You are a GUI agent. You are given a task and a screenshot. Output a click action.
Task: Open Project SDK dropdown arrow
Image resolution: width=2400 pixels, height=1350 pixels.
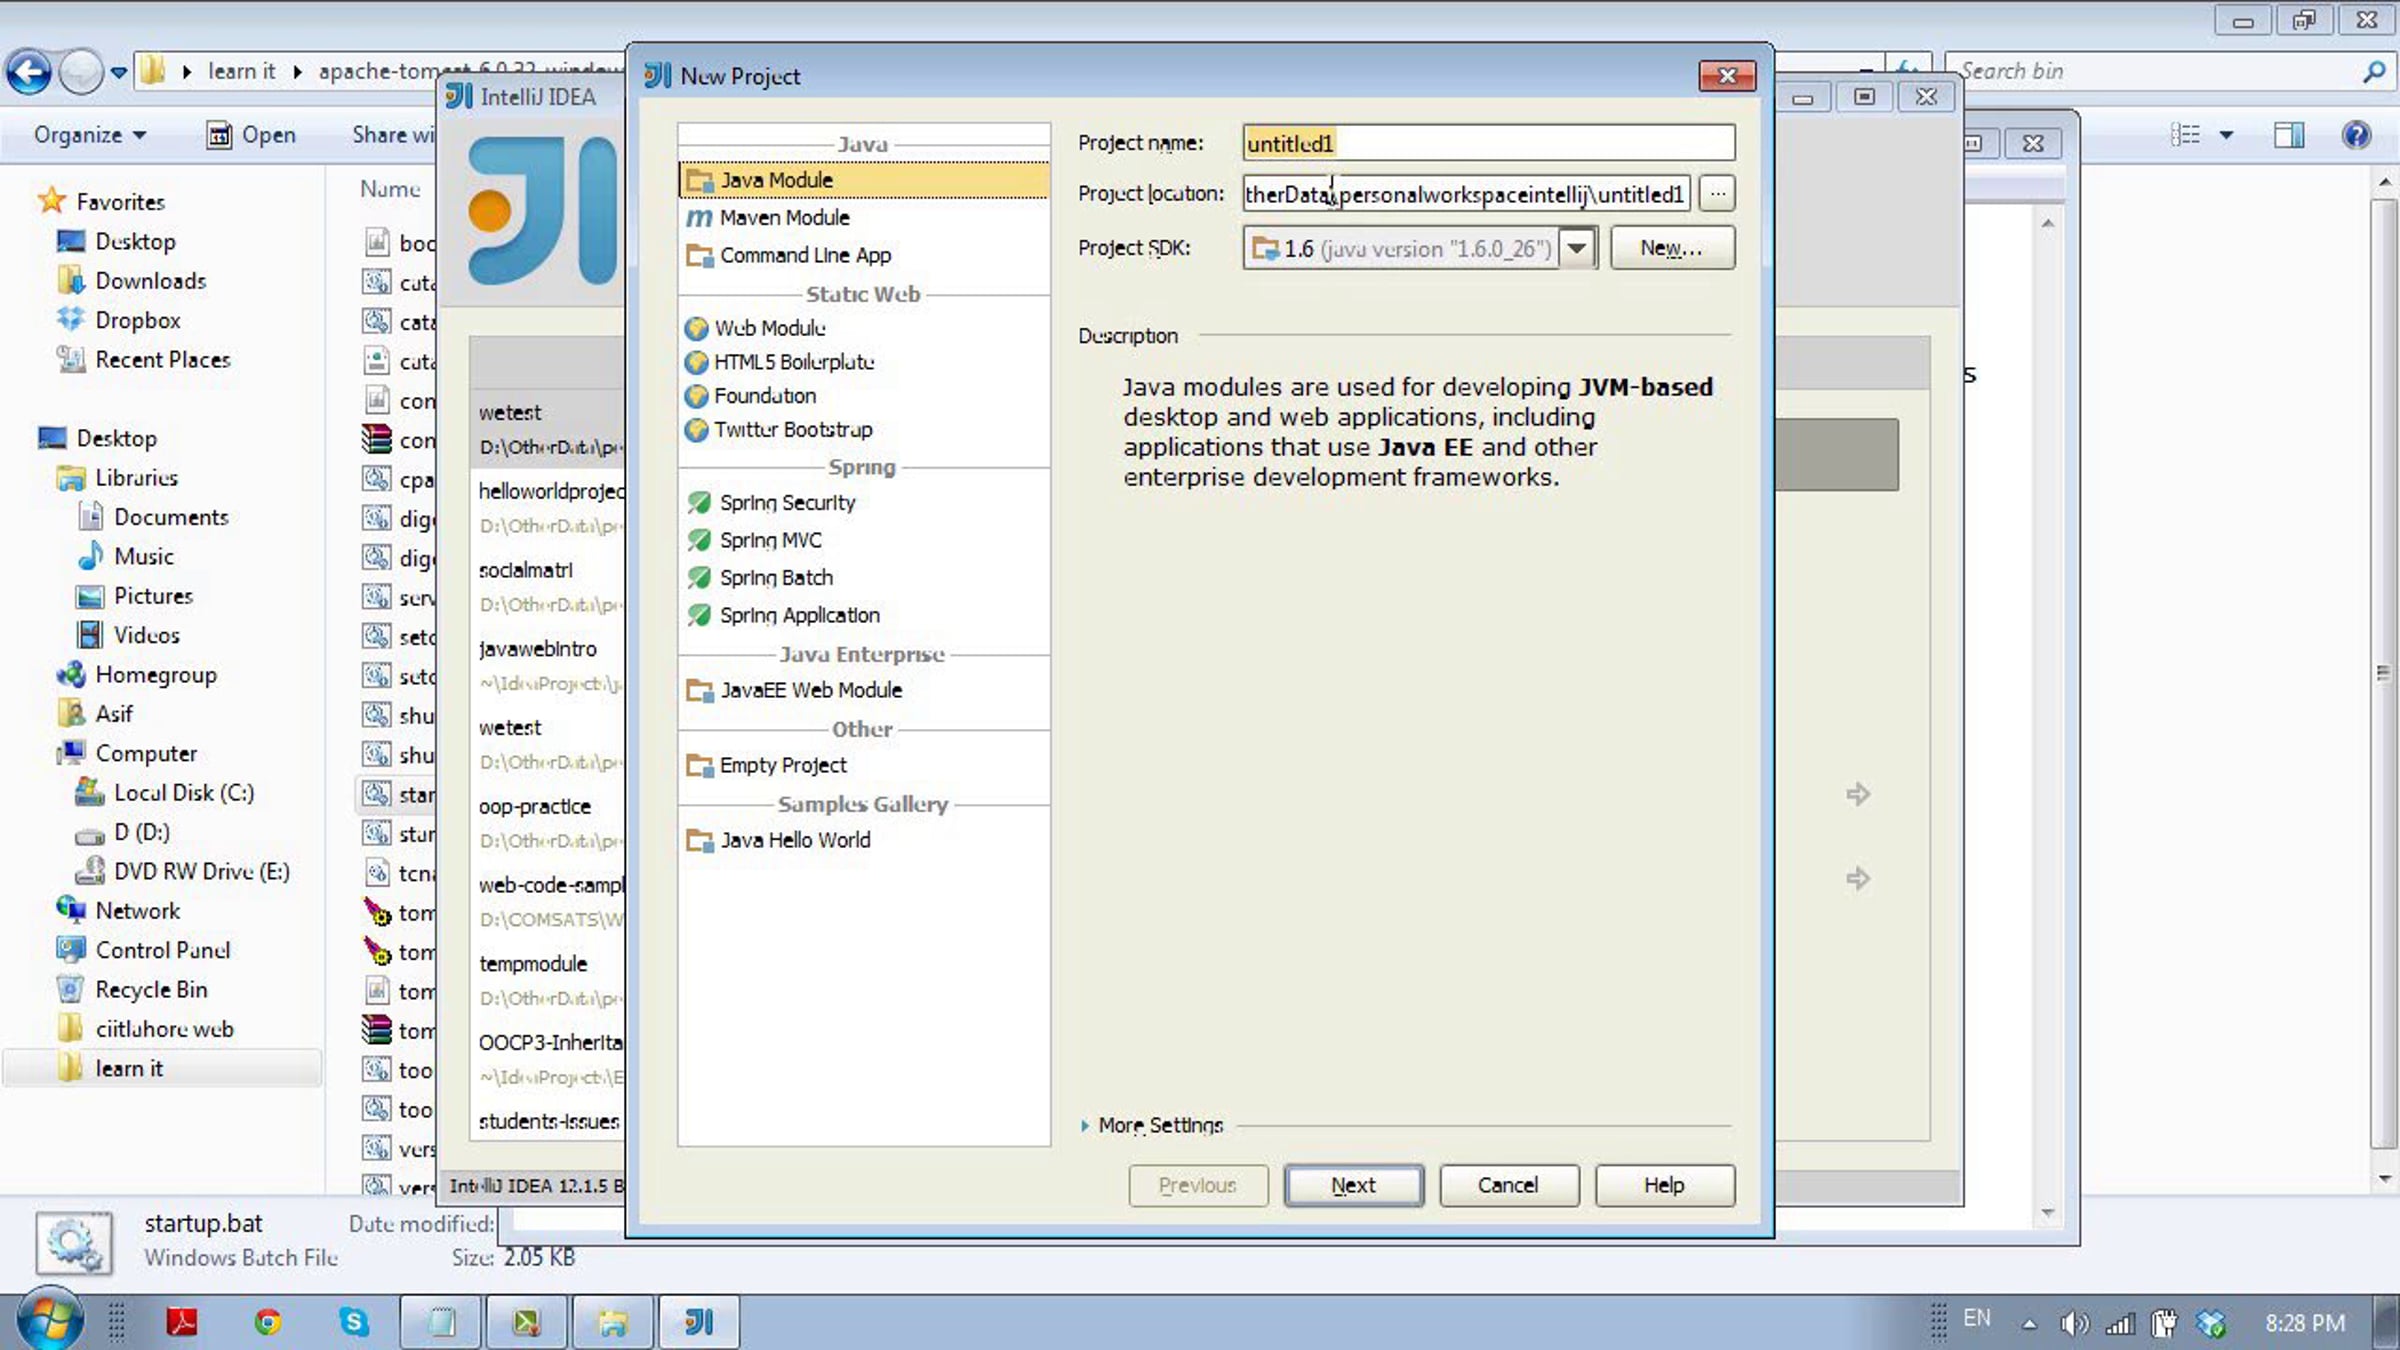click(1577, 248)
